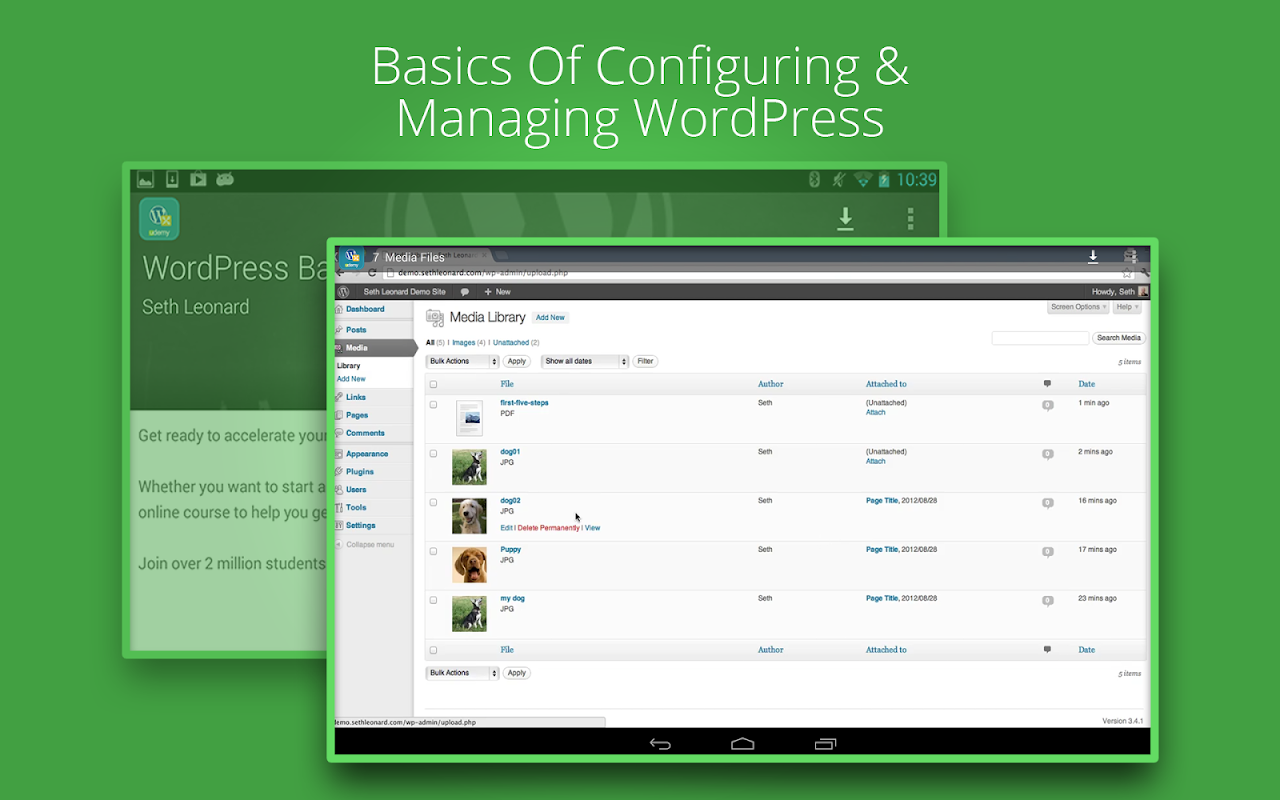Tap the Android recent apps icon
Viewport: 1280px width, 800px height.
(x=825, y=743)
